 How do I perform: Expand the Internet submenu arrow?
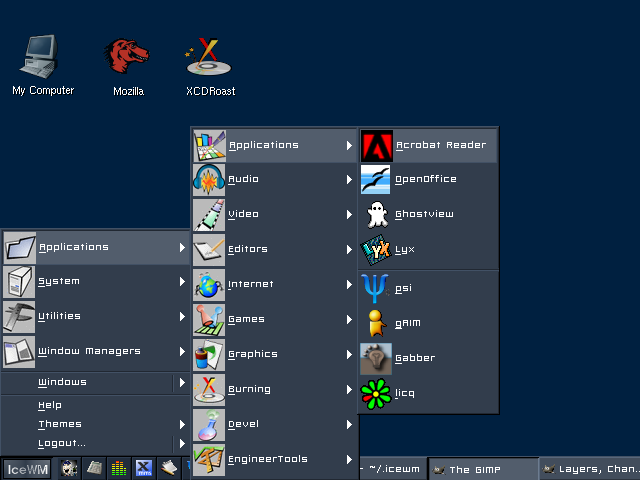(349, 284)
